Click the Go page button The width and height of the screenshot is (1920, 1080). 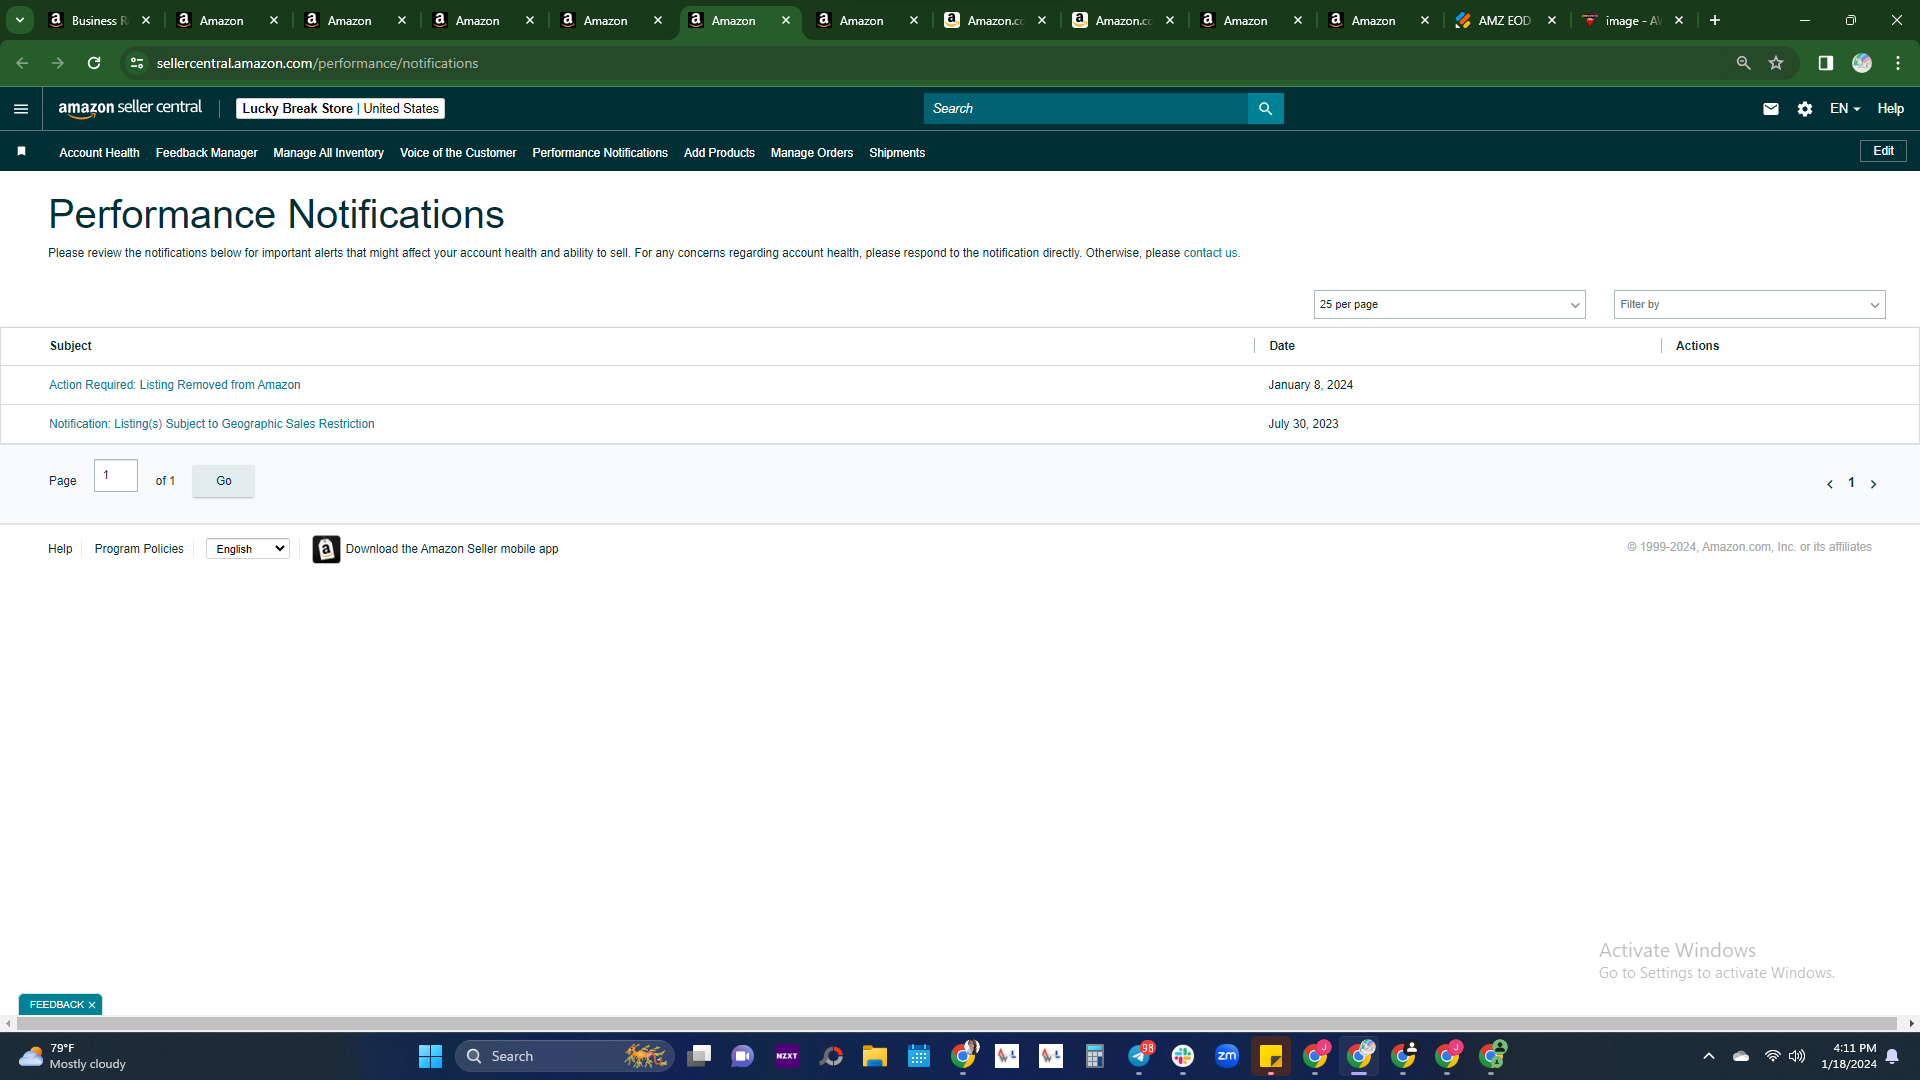click(x=223, y=481)
